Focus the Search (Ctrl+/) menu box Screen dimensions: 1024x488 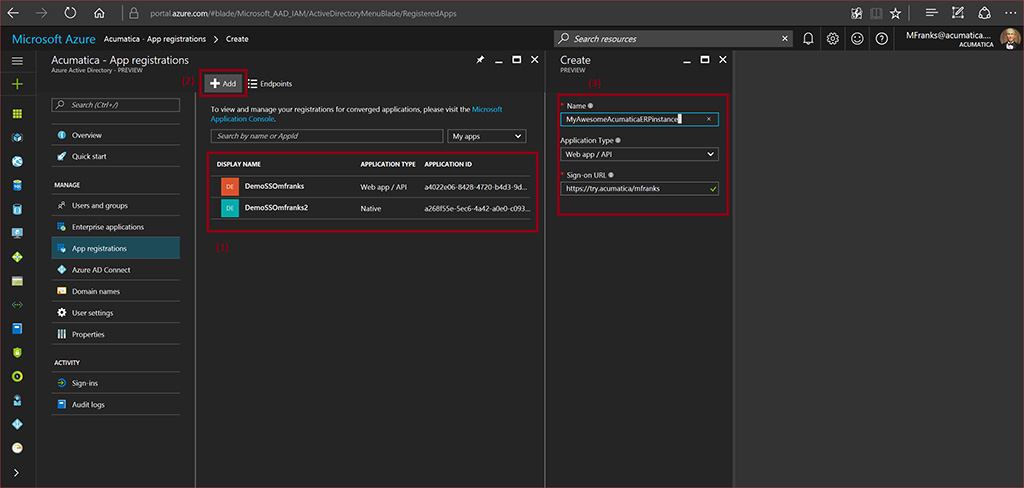[116, 105]
